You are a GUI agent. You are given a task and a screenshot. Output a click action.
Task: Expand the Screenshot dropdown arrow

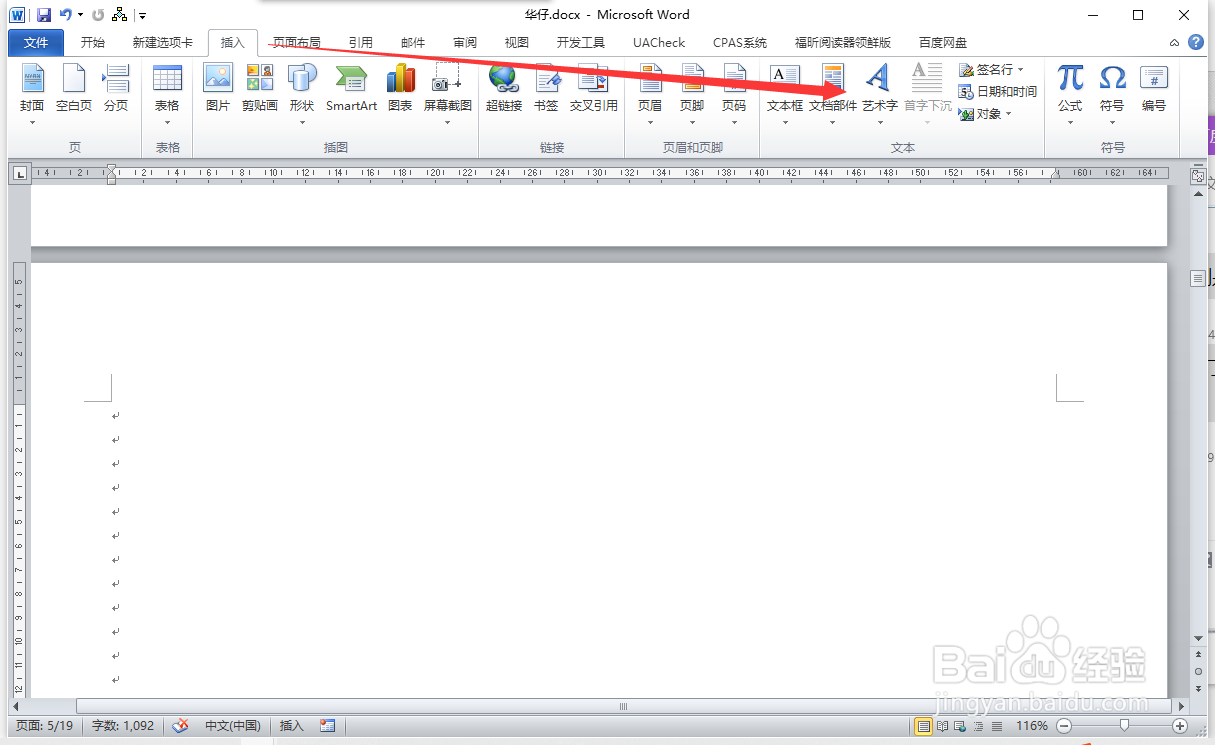[448, 123]
